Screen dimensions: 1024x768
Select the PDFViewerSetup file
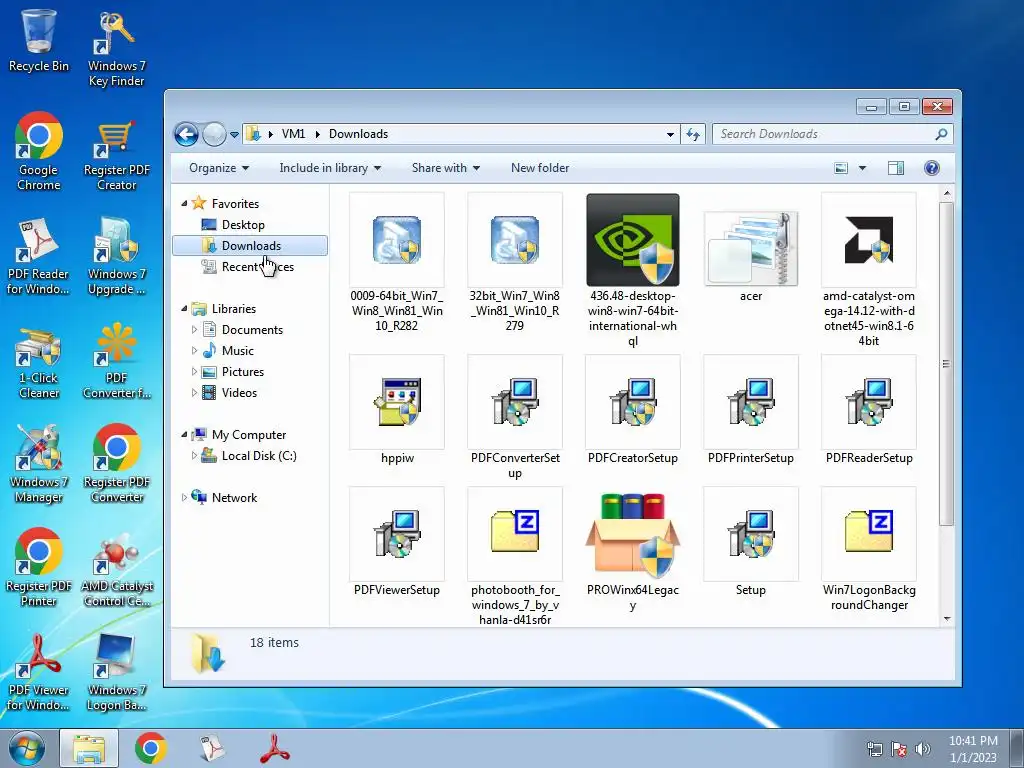click(397, 542)
